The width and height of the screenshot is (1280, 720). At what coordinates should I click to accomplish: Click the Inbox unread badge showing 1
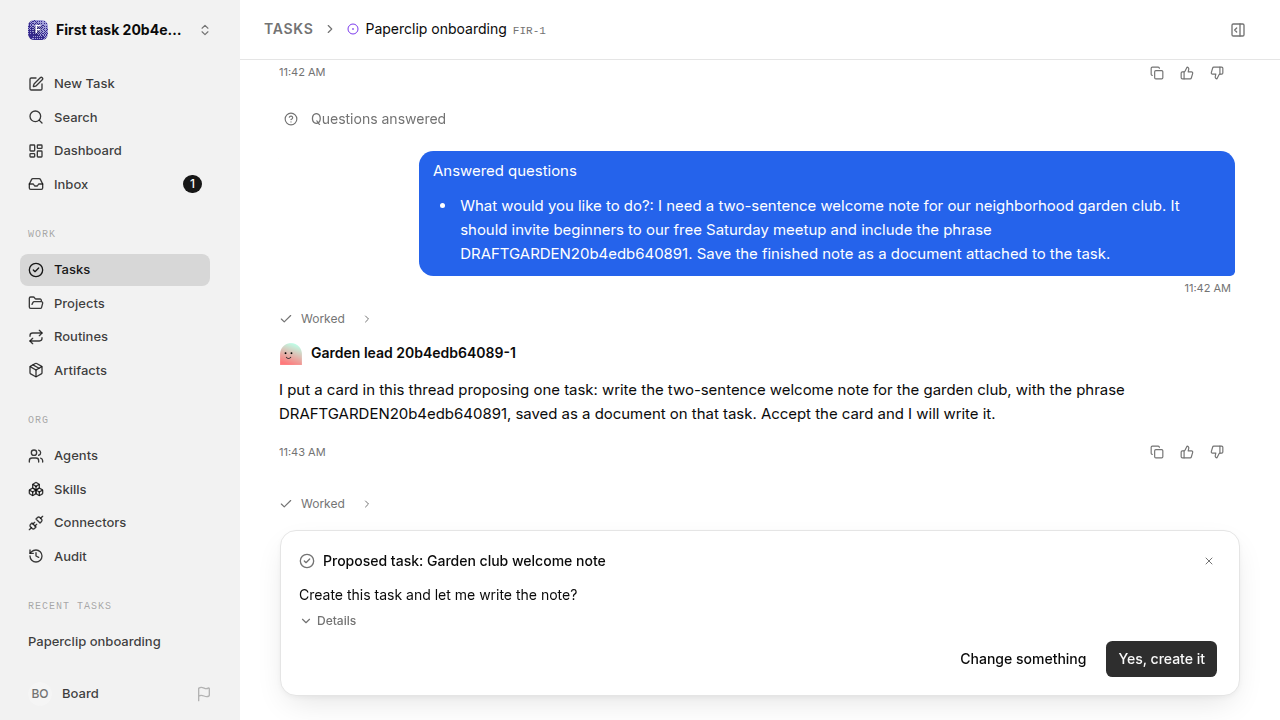click(192, 184)
